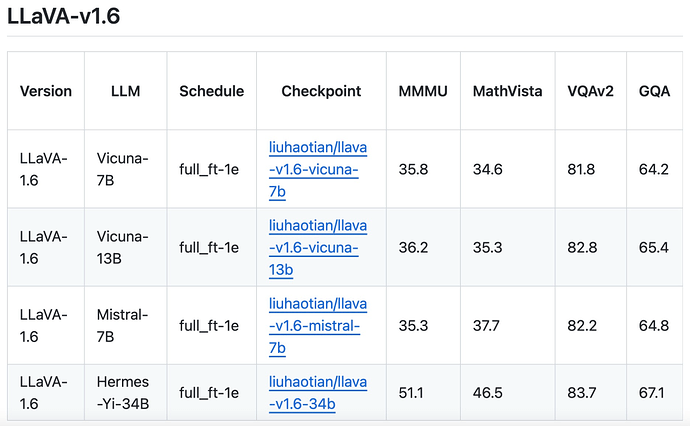Viewport: 690px width, 426px height.
Task: Open the llava-v1.6-vicuna-7b checkpoint link
Action: pyautogui.click(x=318, y=169)
